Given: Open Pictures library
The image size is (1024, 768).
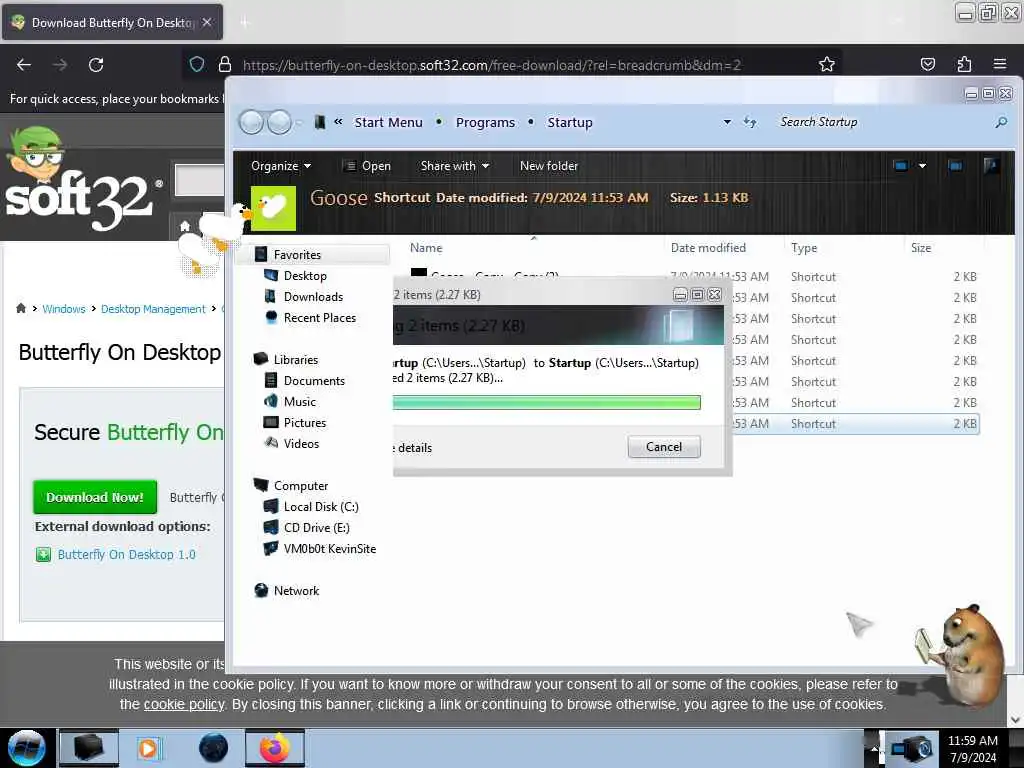Looking at the screenshot, I should pos(304,422).
